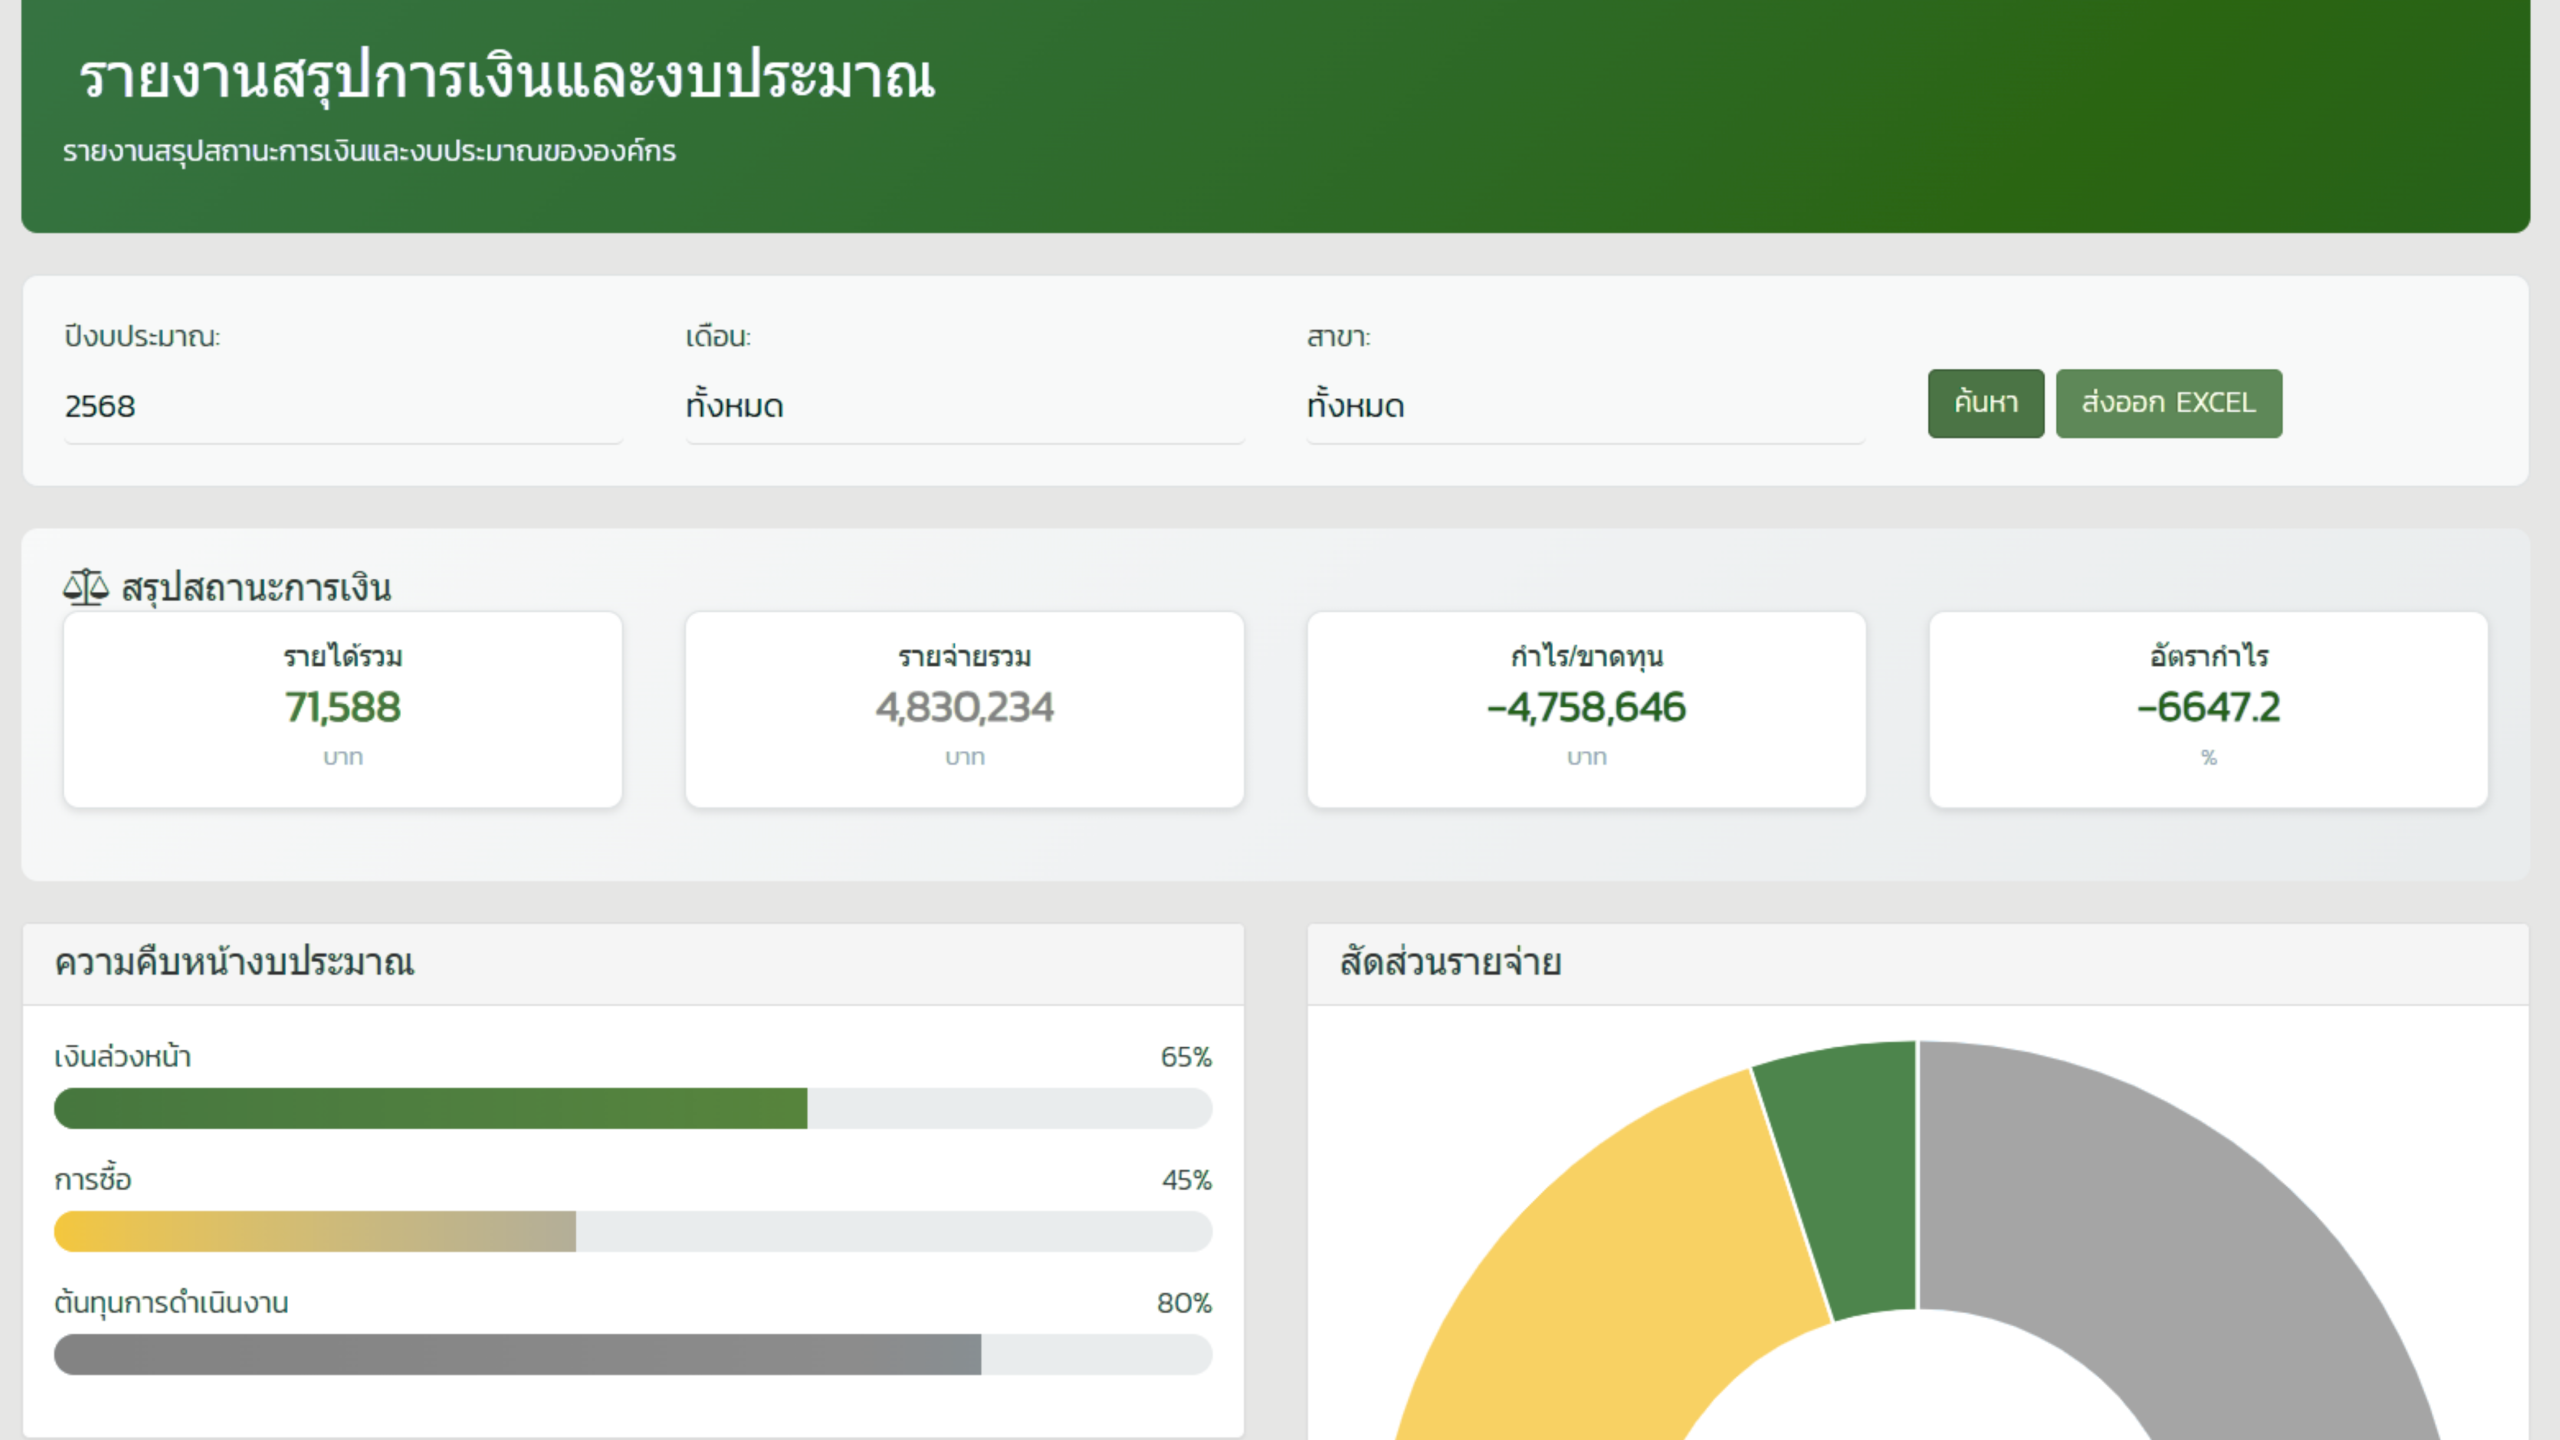Viewport: 2560px width, 1440px height.
Task: Click the รายจ่ายรวม total expense card
Action: coord(964,709)
